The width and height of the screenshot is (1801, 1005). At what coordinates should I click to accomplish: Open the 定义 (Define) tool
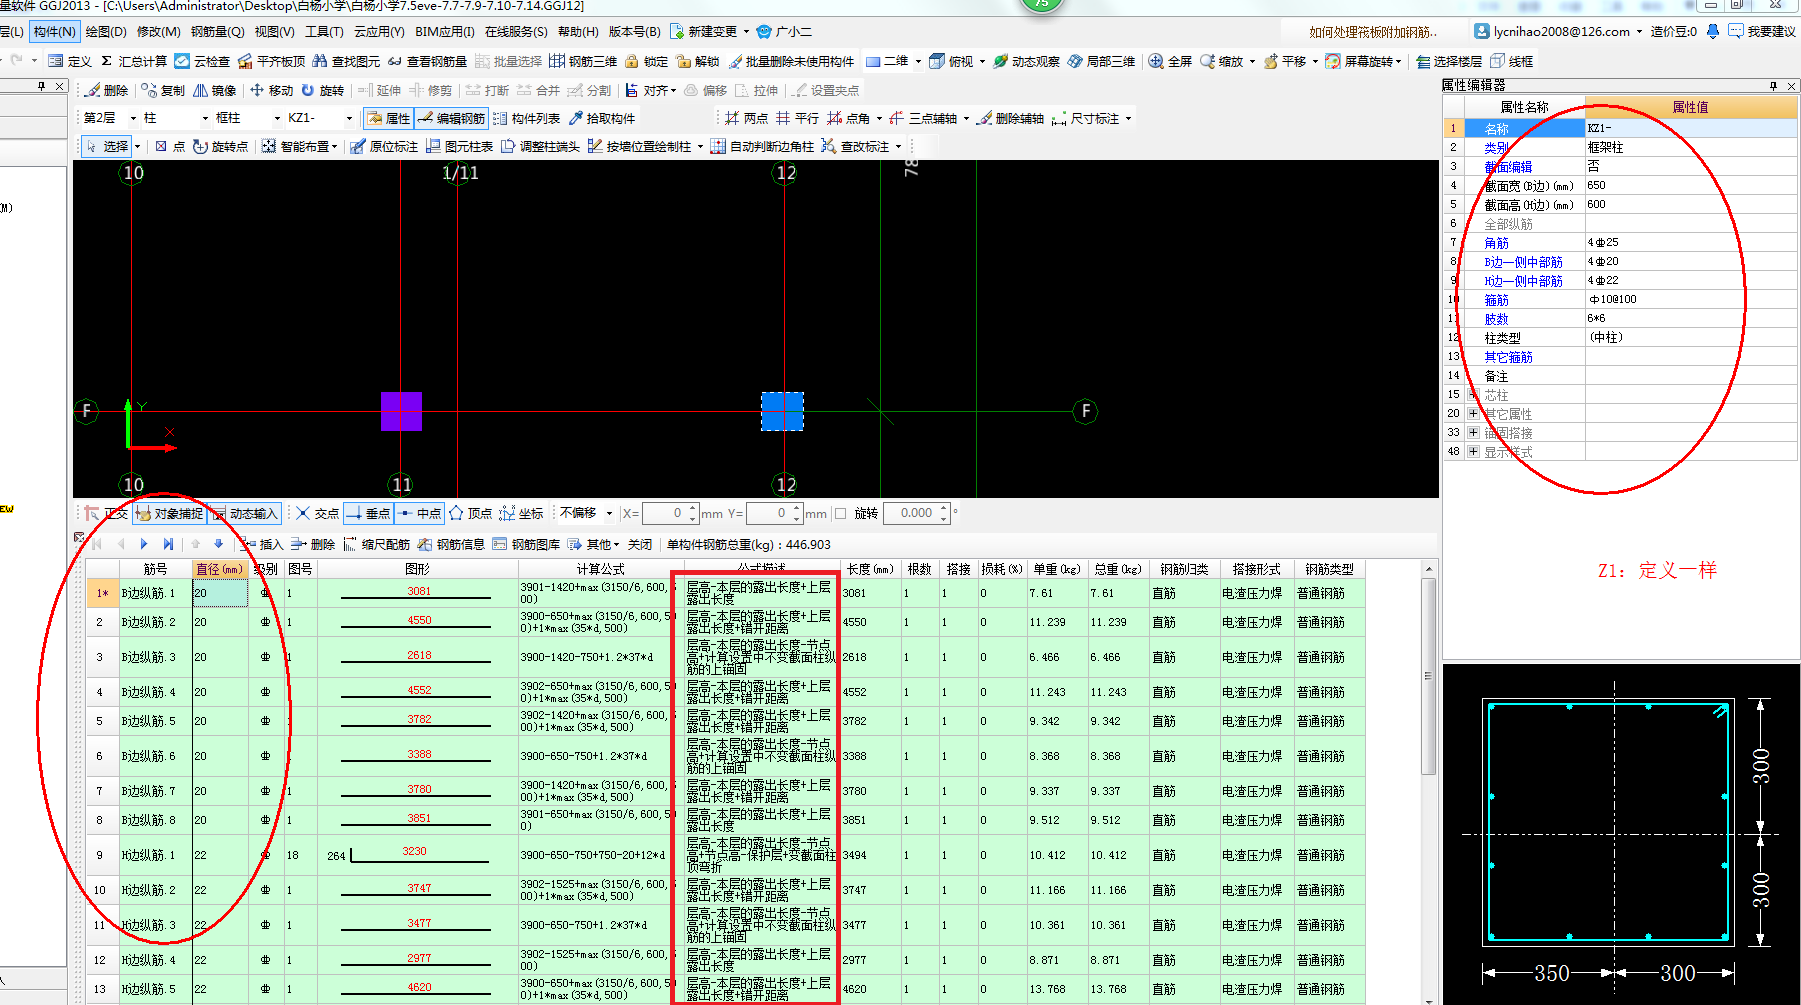(70, 61)
